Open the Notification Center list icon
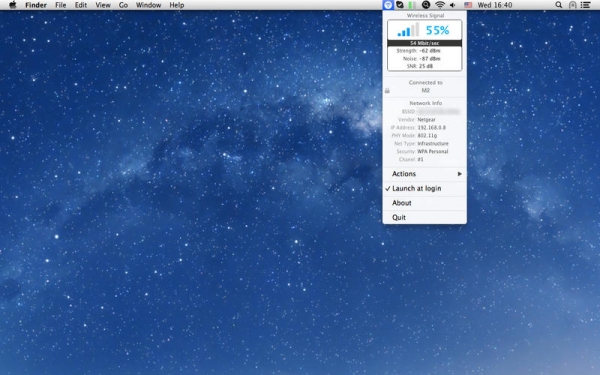Image resolution: width=600 pixels, height=375 pixels. (585, 5)
